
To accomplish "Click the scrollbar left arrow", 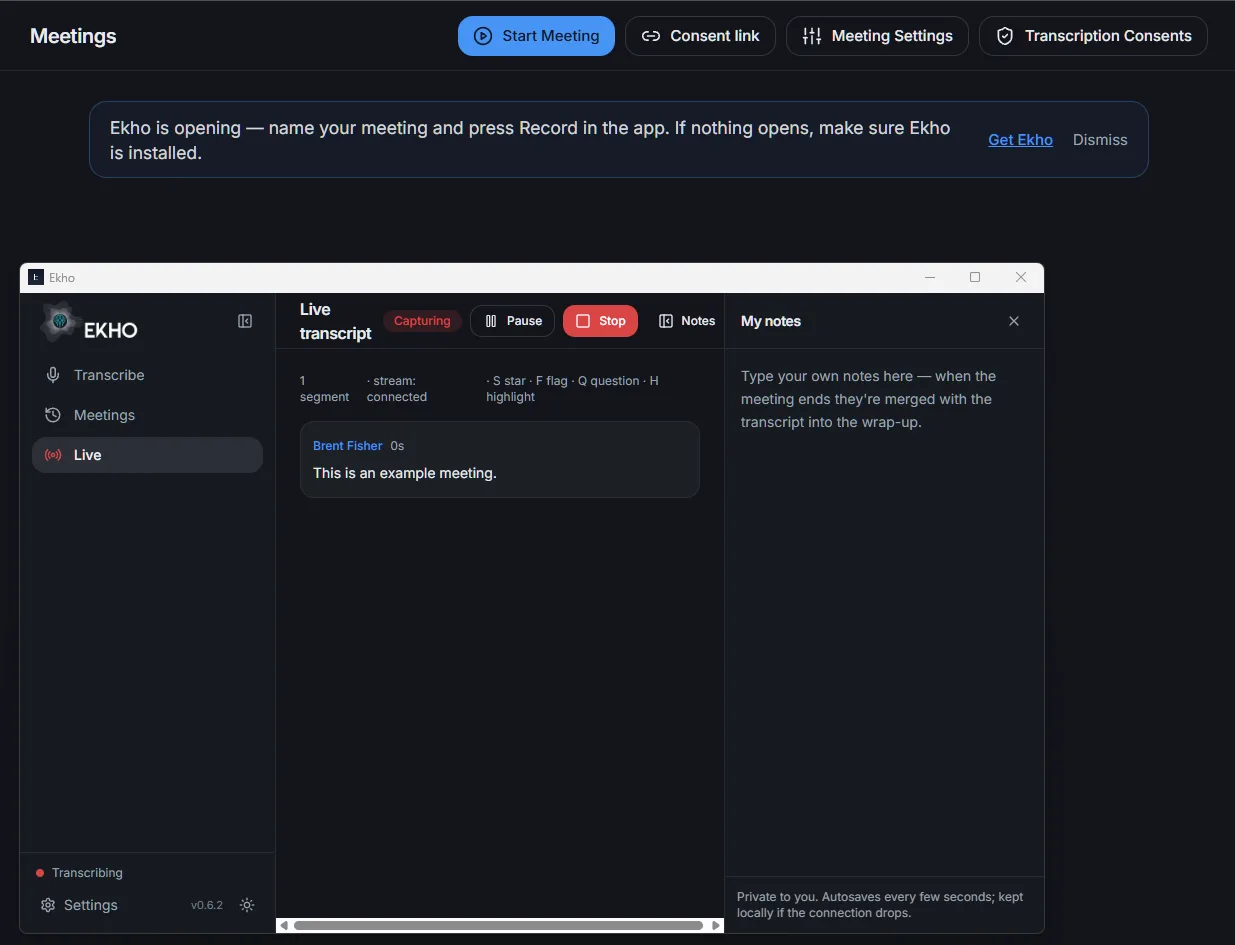I will point(284,926).
